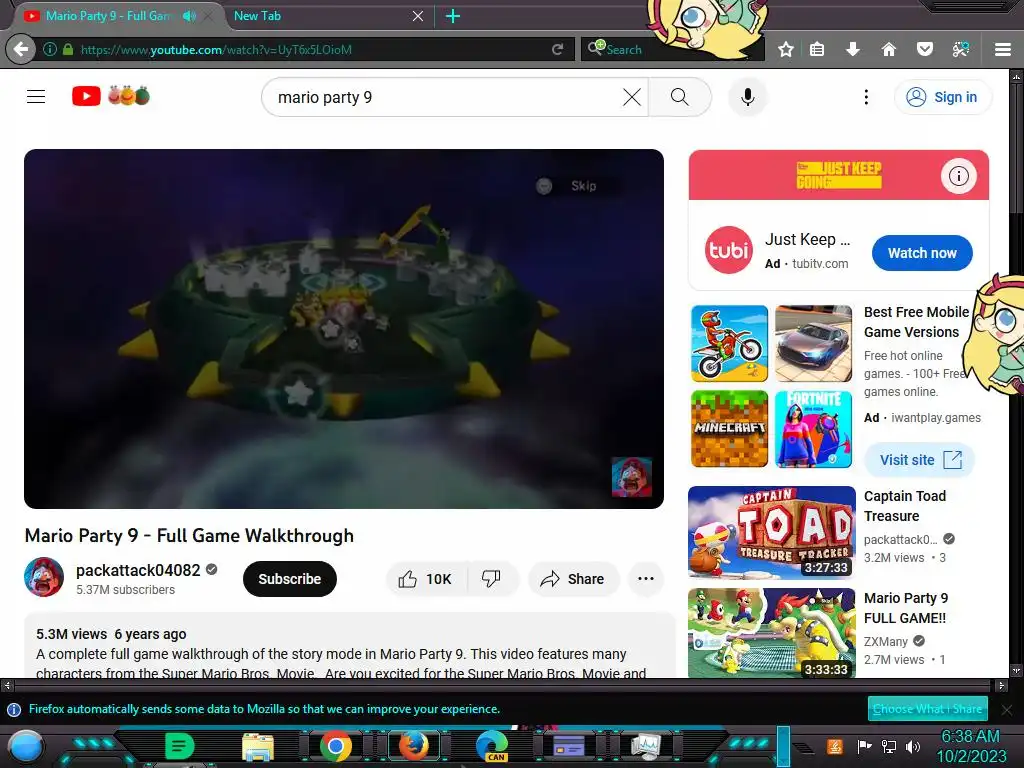Screen dimensions: 1024x768
Task: Dismiss the Firefox data notification bar
Action: (1006, 709)
